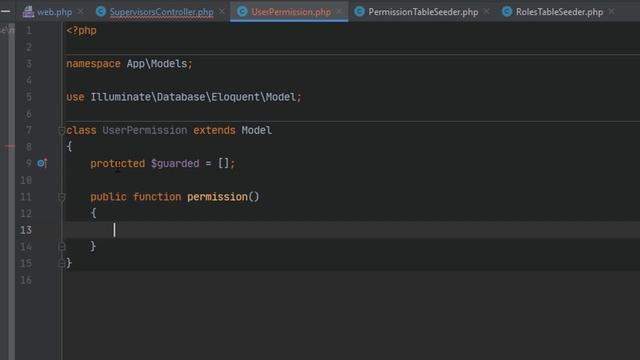Switch to the RolesTableSeeder.php tab

559,12
